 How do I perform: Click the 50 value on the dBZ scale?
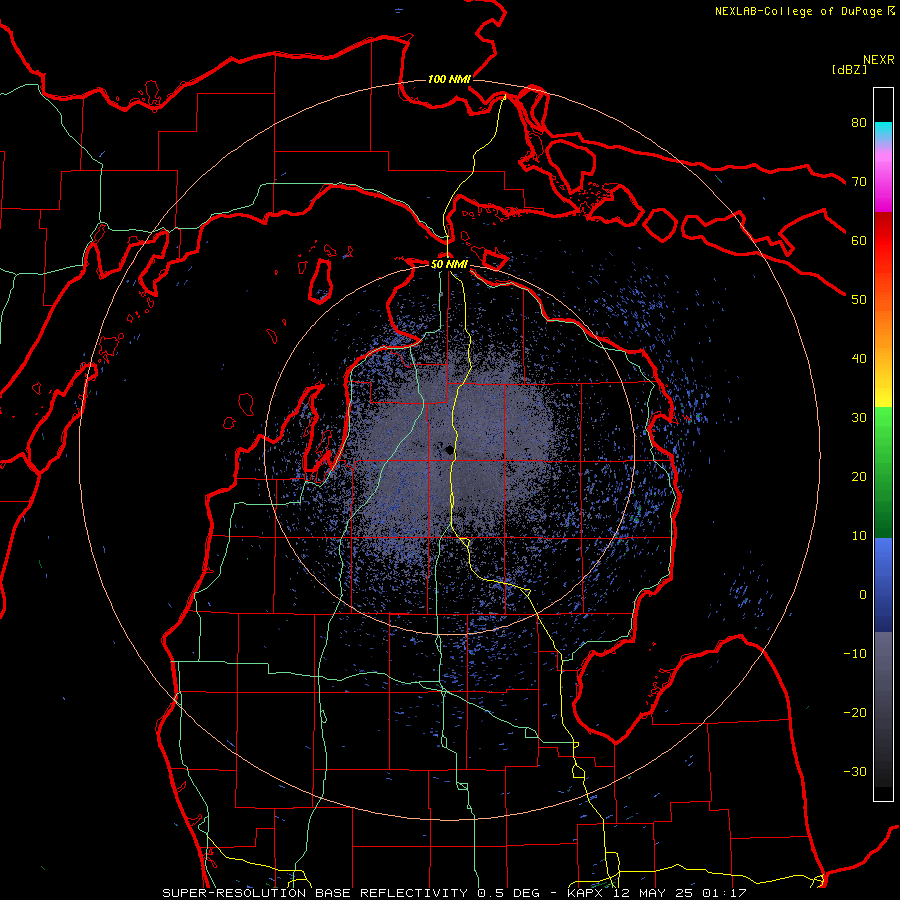point(859,300)
